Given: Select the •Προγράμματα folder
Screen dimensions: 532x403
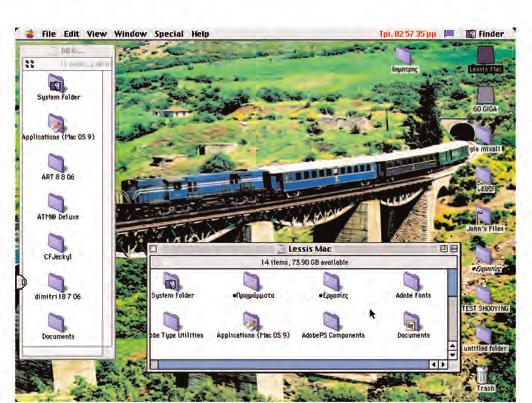Looking at the screenshot, I should 253,286.
